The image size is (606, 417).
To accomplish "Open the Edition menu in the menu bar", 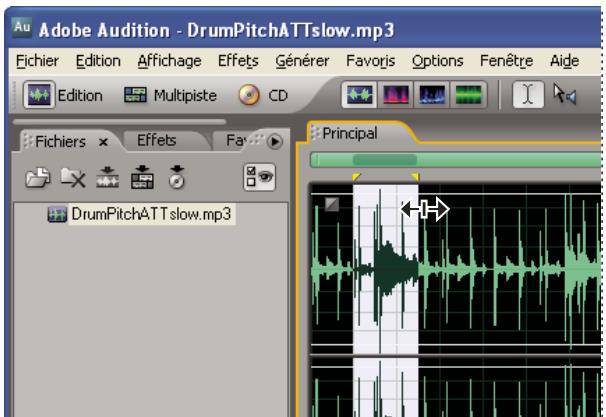I will point(98,61).
